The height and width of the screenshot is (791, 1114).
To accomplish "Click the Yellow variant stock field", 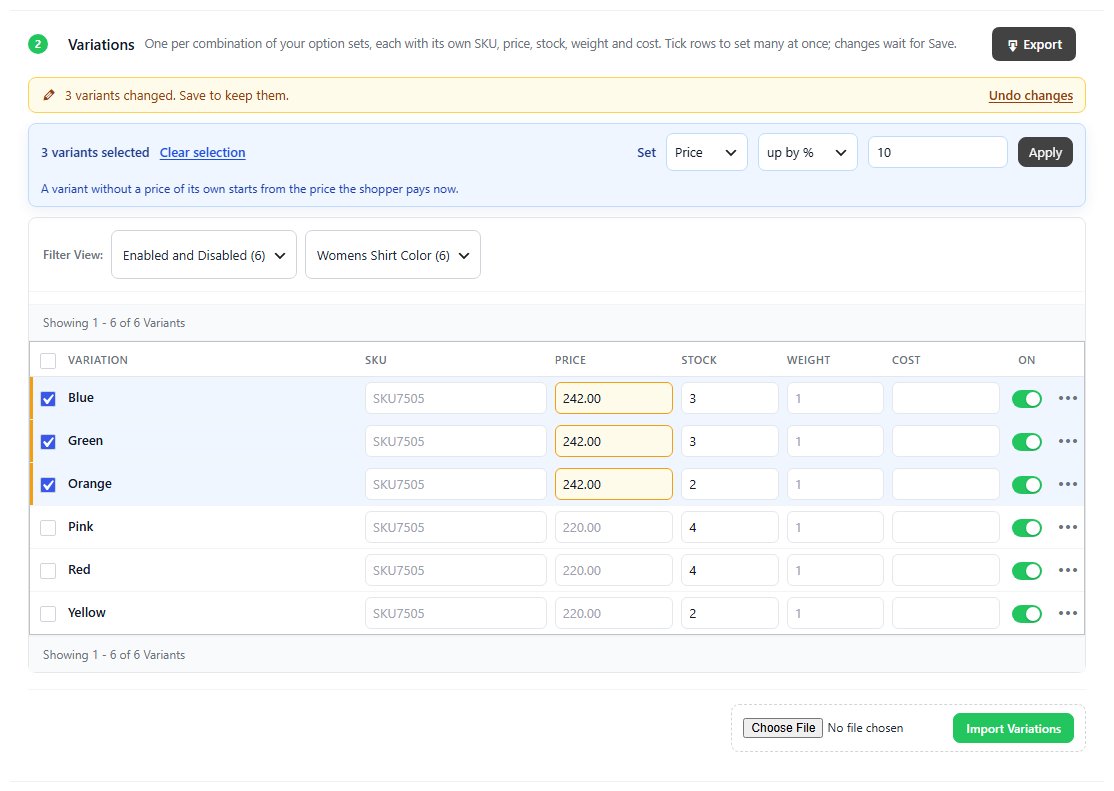I will [730, 613].
